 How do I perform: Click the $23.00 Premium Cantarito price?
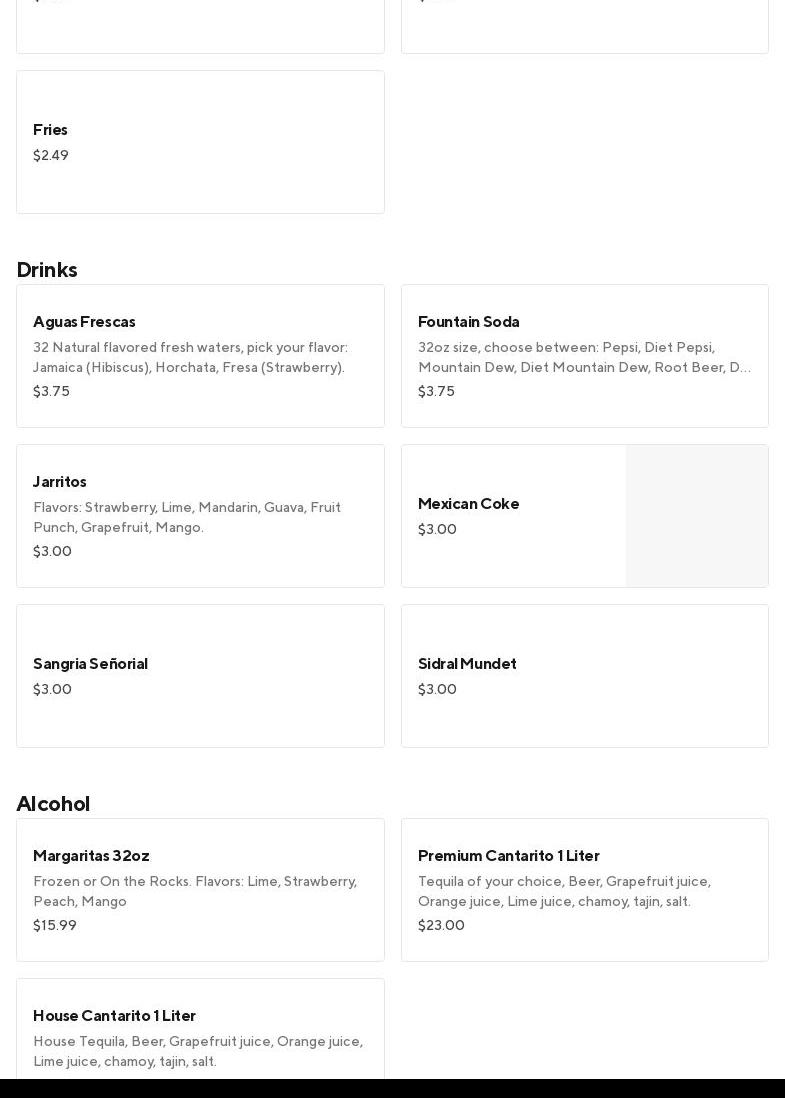[441, 925]
